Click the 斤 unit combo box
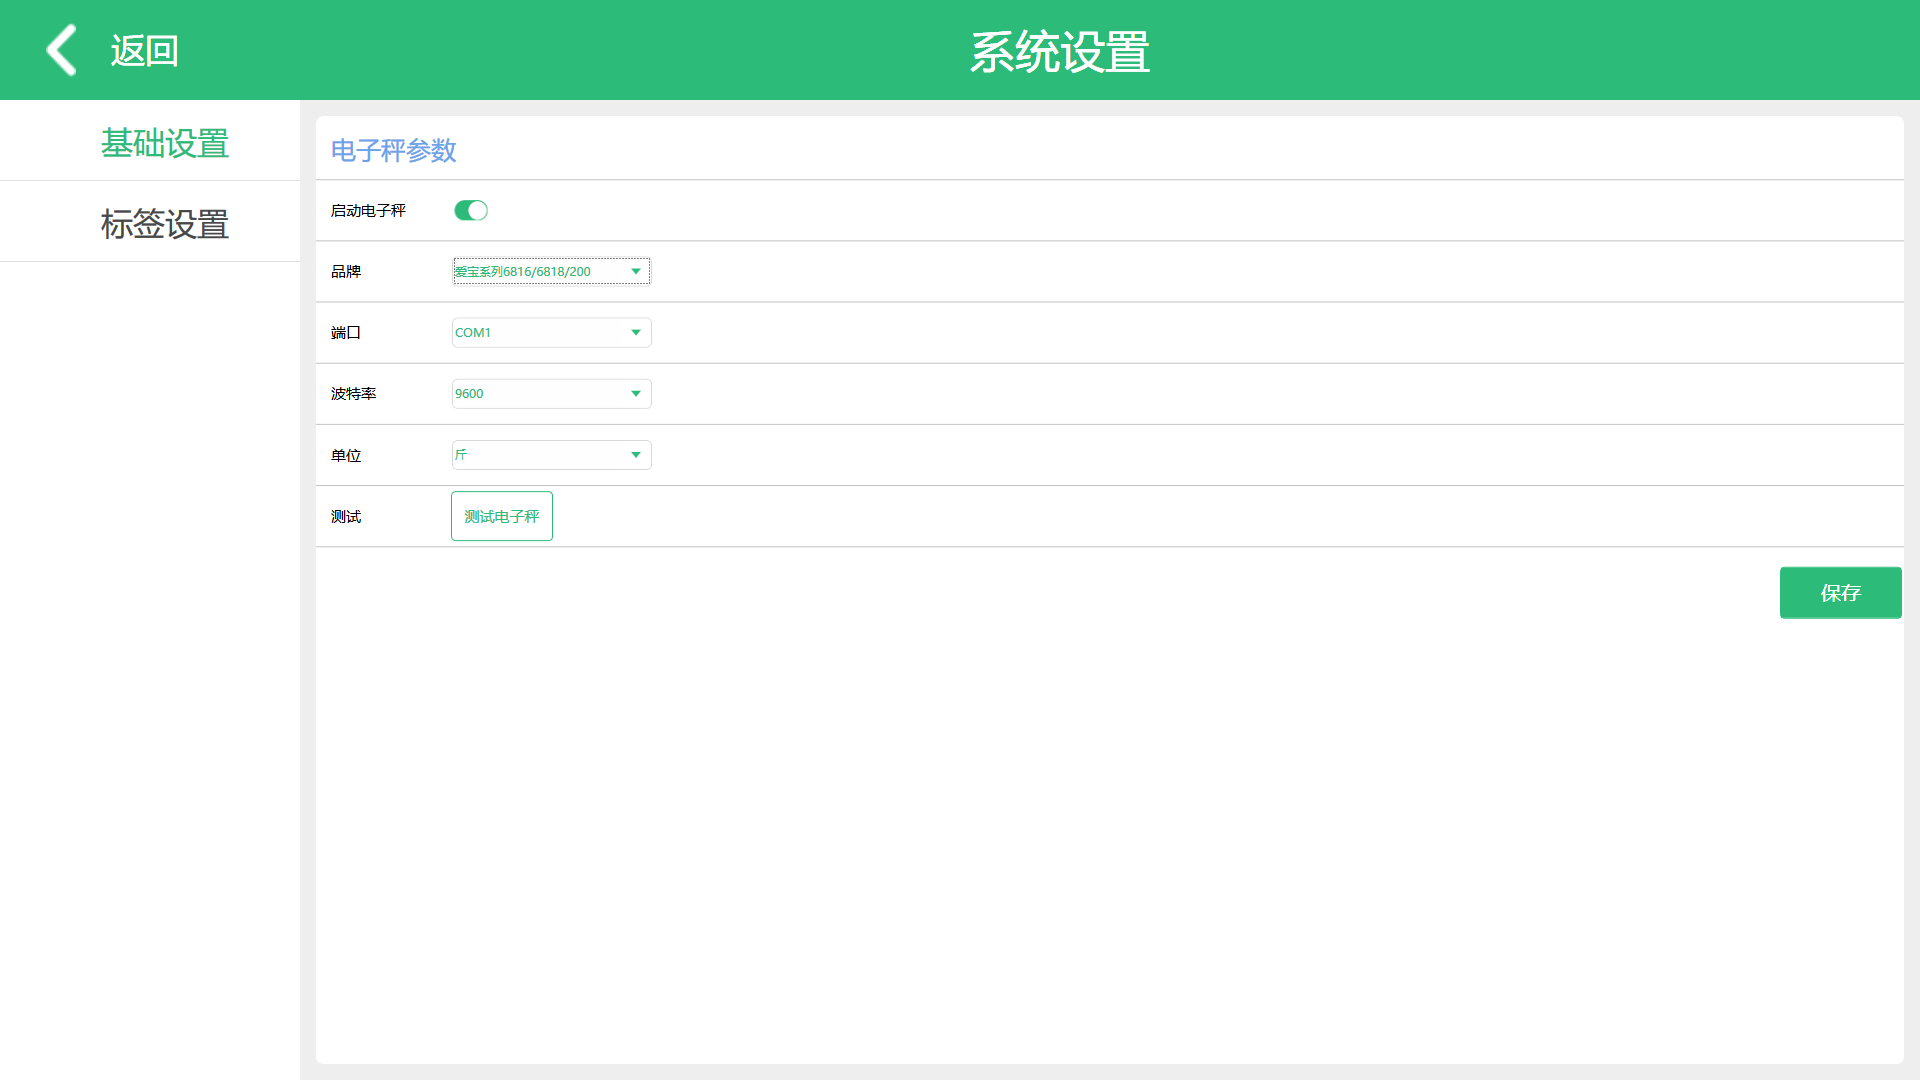Viewport: 1920px width, 1080px height. 540,455
